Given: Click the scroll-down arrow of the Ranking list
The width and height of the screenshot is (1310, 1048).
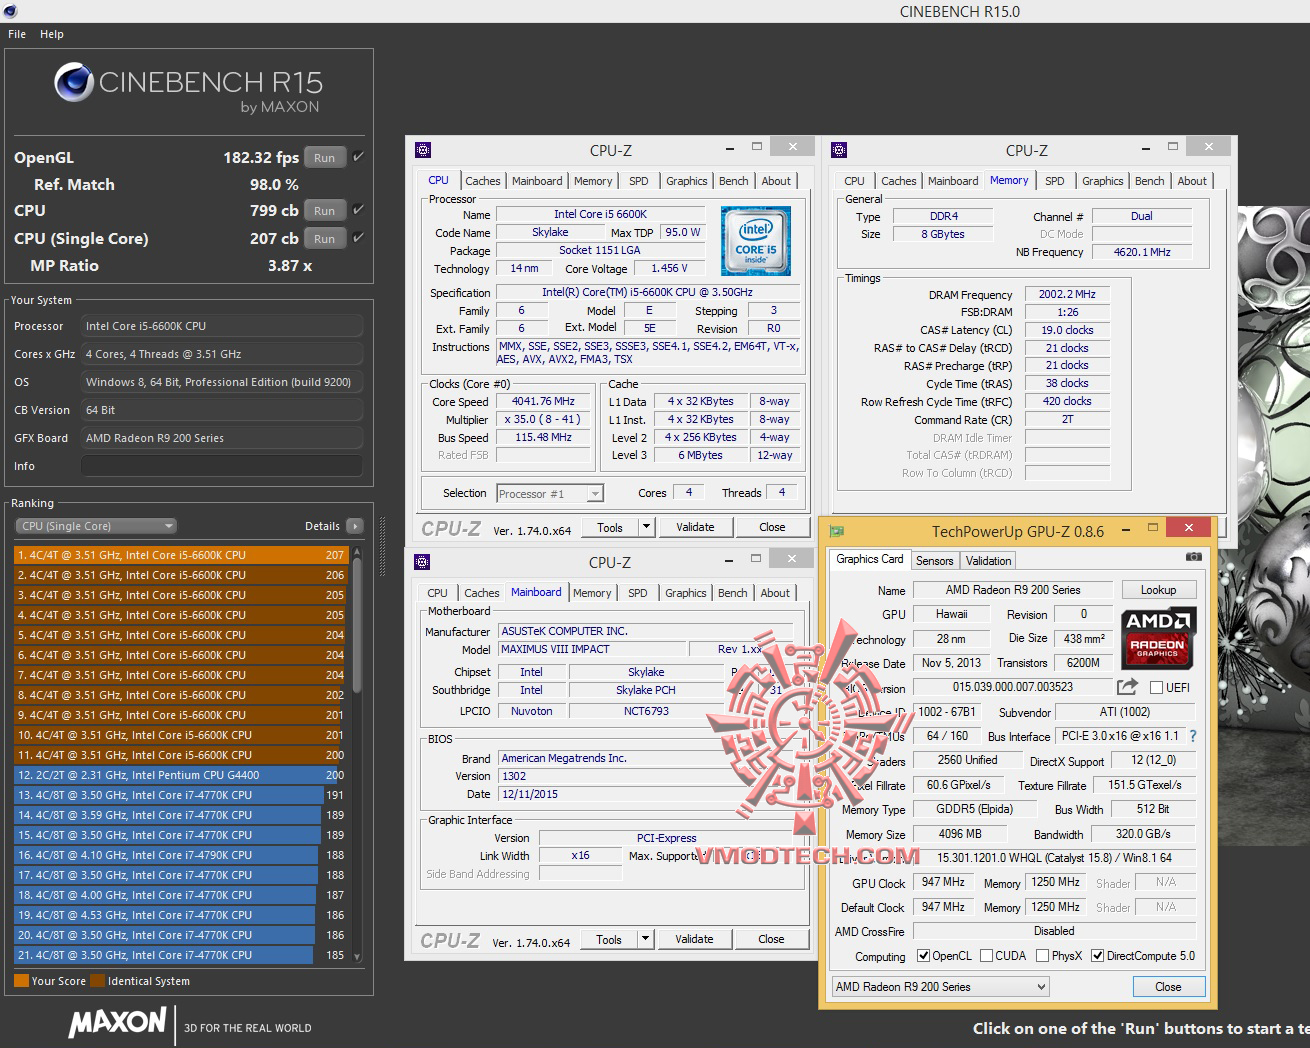Looking at the screenshot, I should tap(357, 956).
